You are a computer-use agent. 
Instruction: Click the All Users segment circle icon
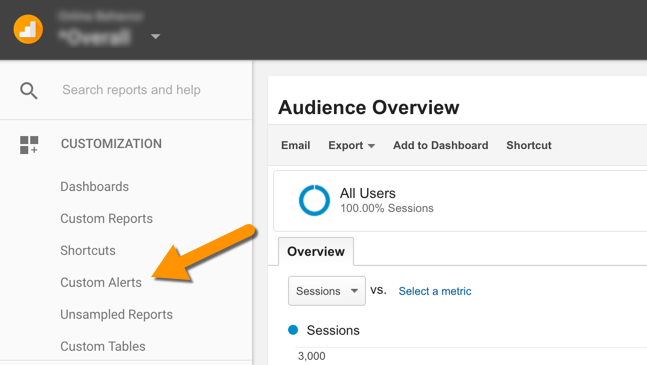click(314, 200)
